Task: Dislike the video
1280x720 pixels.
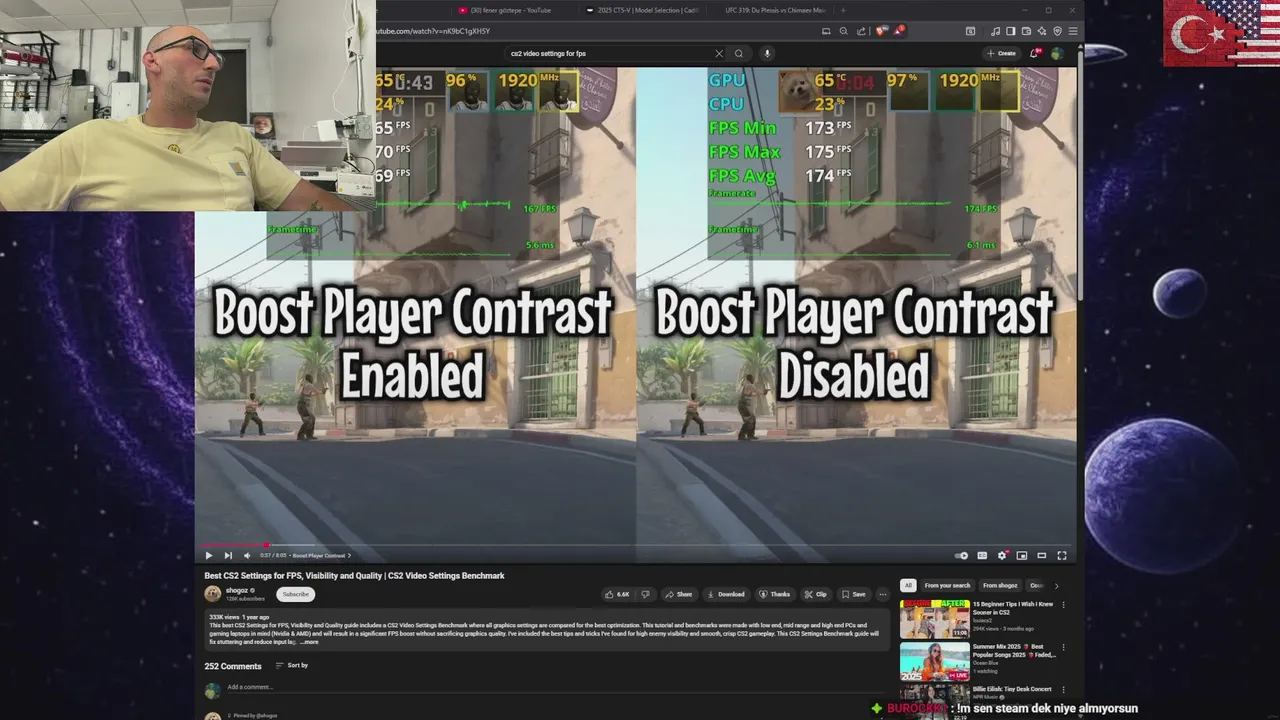Action: click(645, 594)
